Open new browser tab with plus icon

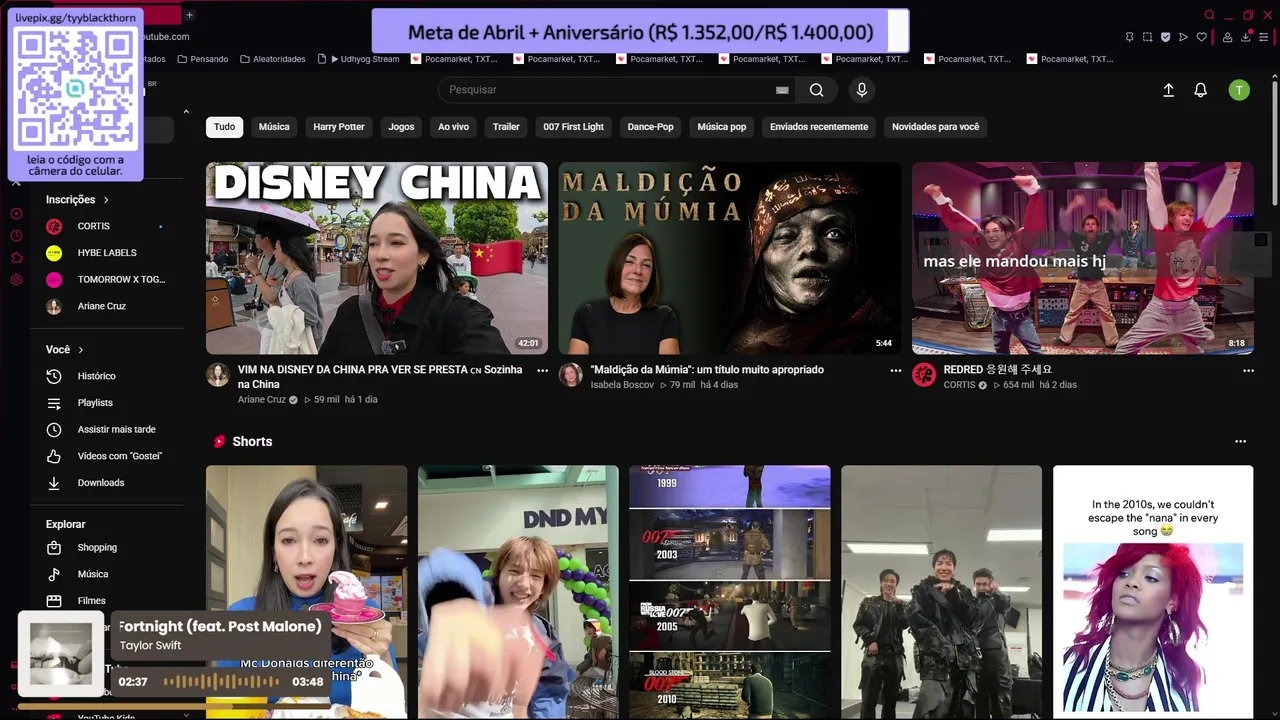point(189,15)
